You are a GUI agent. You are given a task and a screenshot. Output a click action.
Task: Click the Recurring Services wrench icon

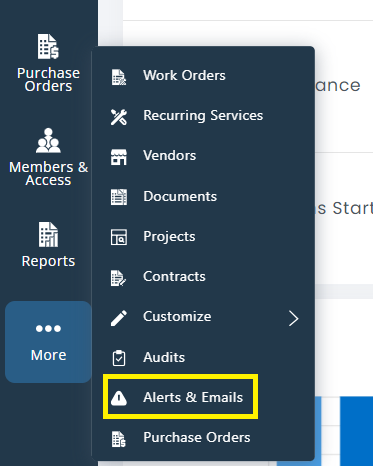point(119,117)
